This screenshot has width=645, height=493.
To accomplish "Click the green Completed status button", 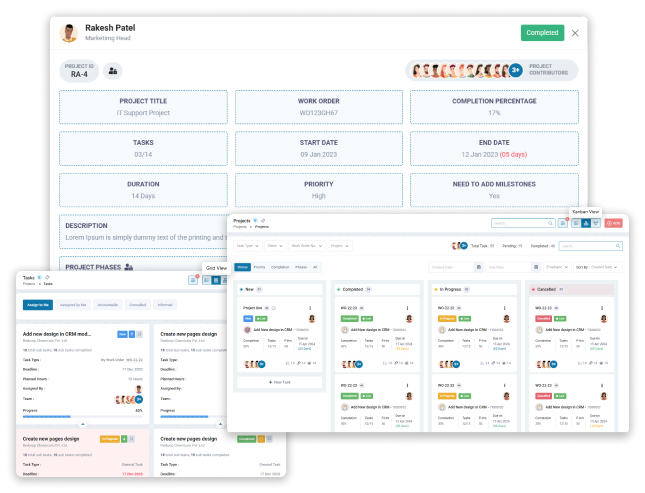I will (542, 33).
